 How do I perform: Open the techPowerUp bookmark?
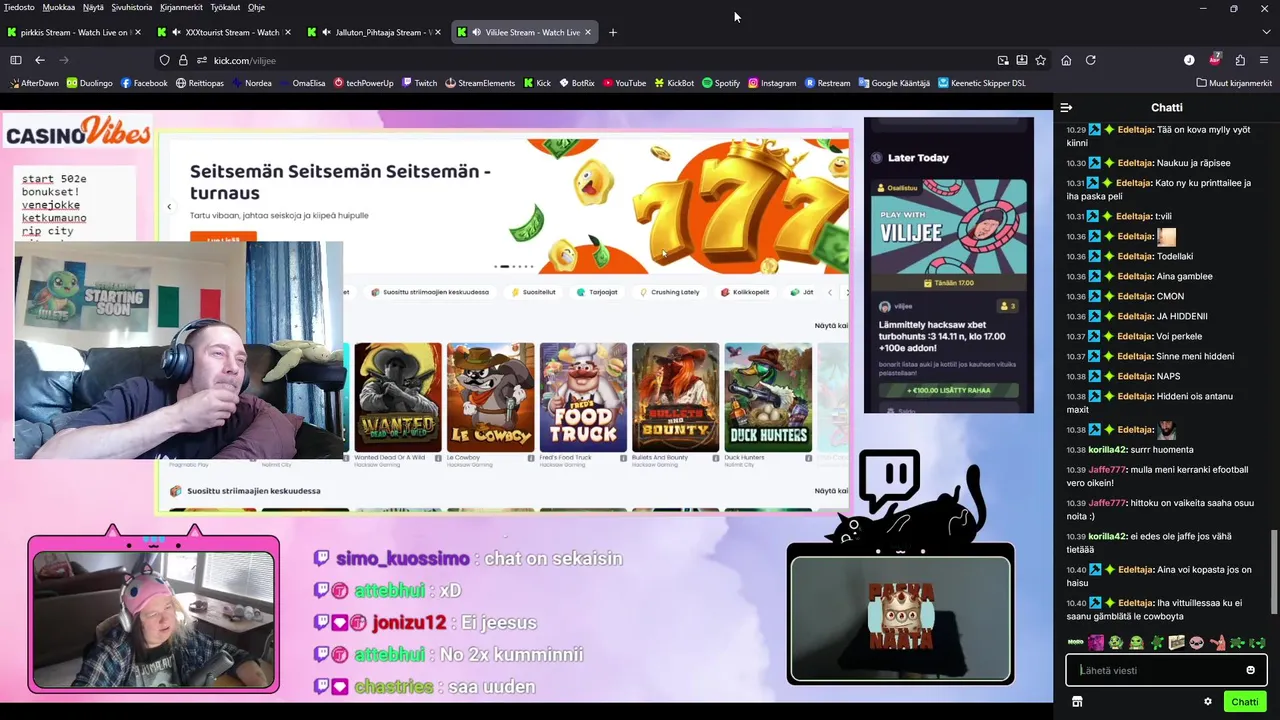[363, 83]
